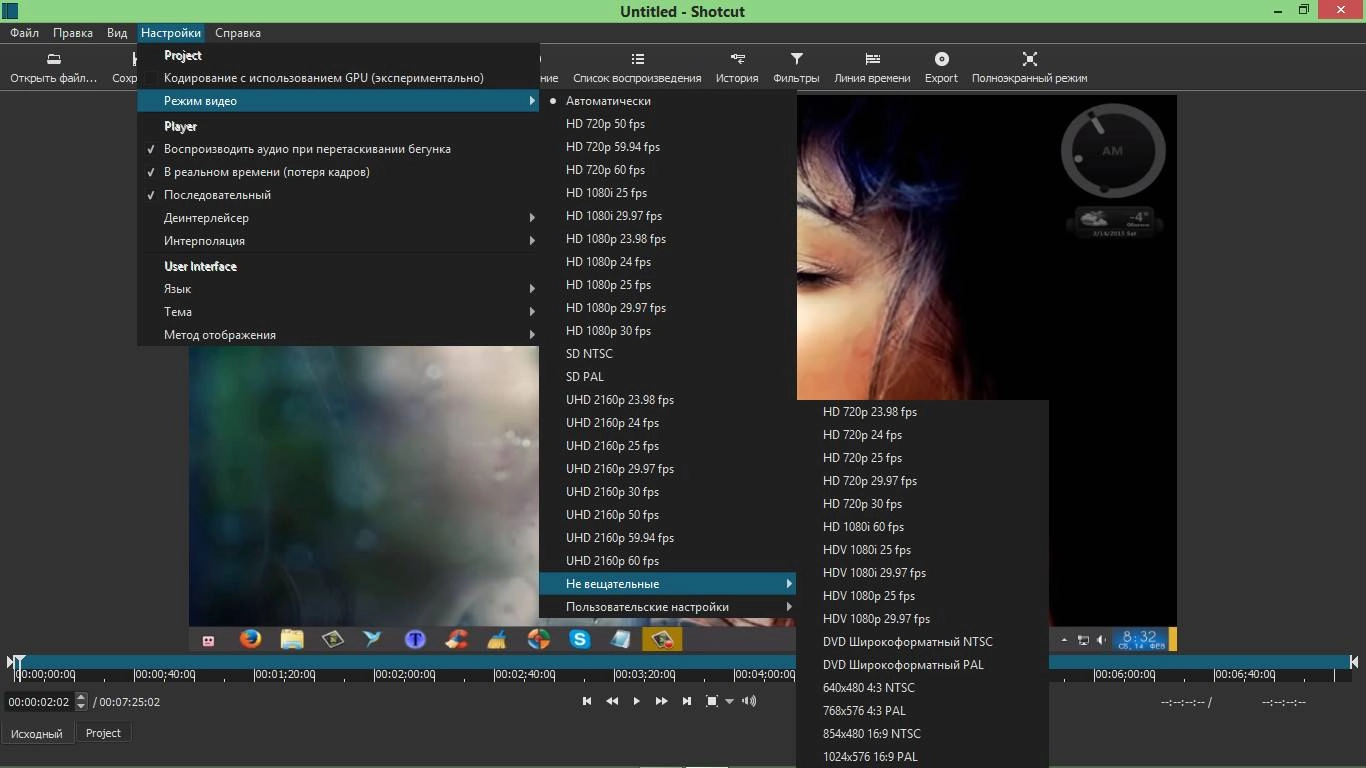Select the SD NTSC video mode

tap(668, 354)
